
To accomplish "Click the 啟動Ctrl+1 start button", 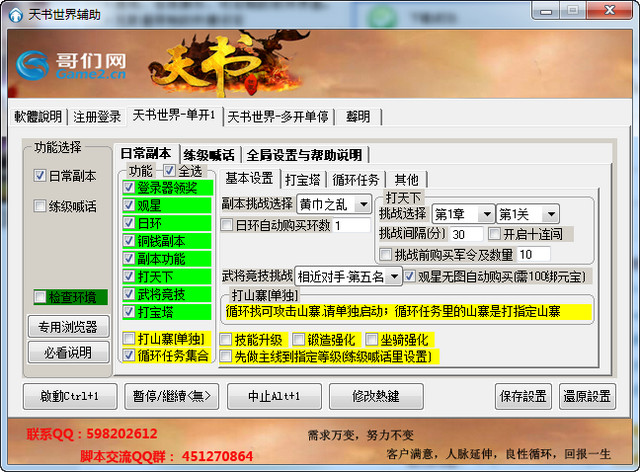I will click(65, 396).
